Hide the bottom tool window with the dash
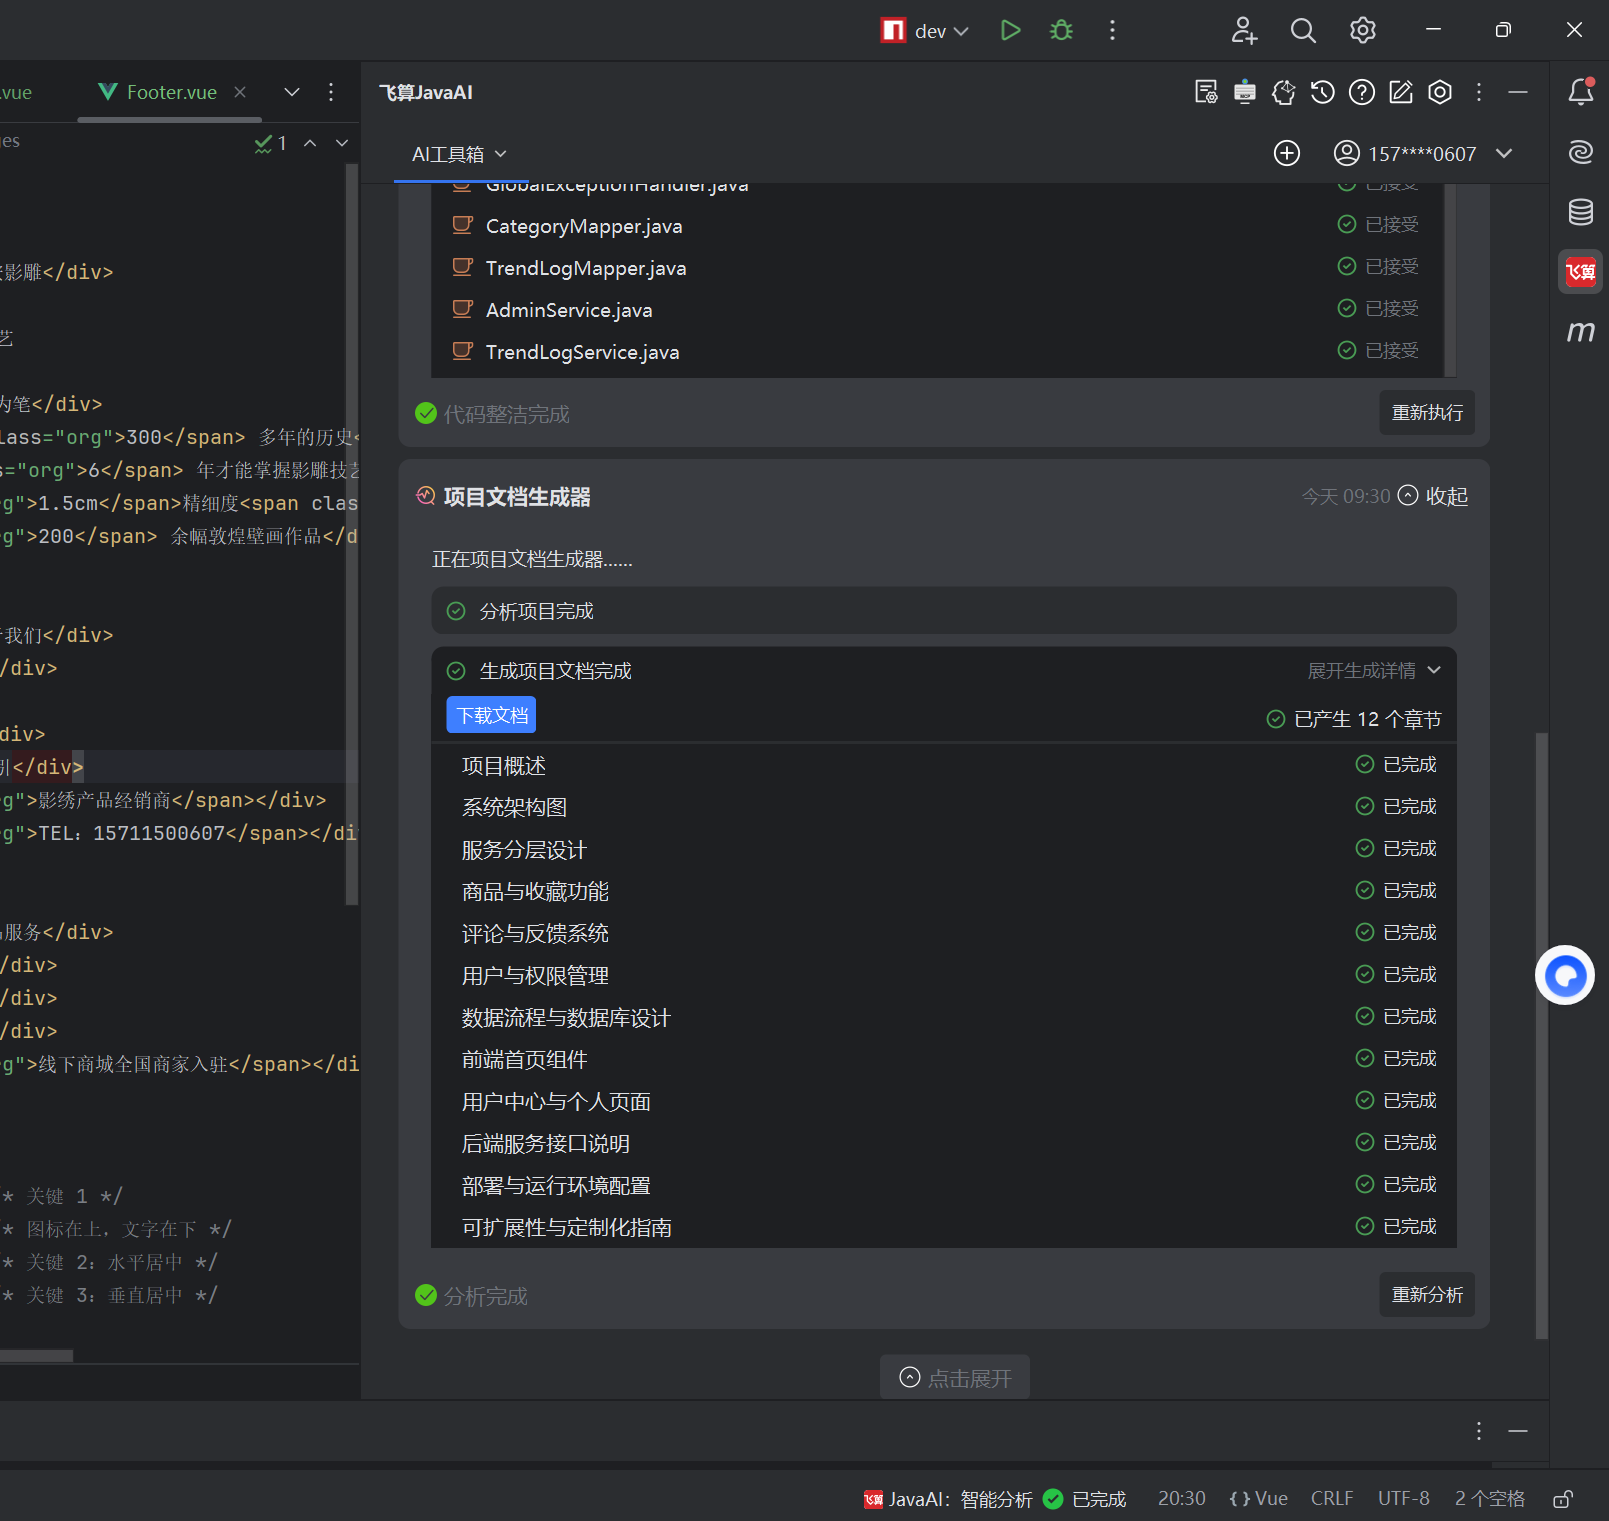This screenshot has width=1609, height=1521. tap(1518, 1431)
